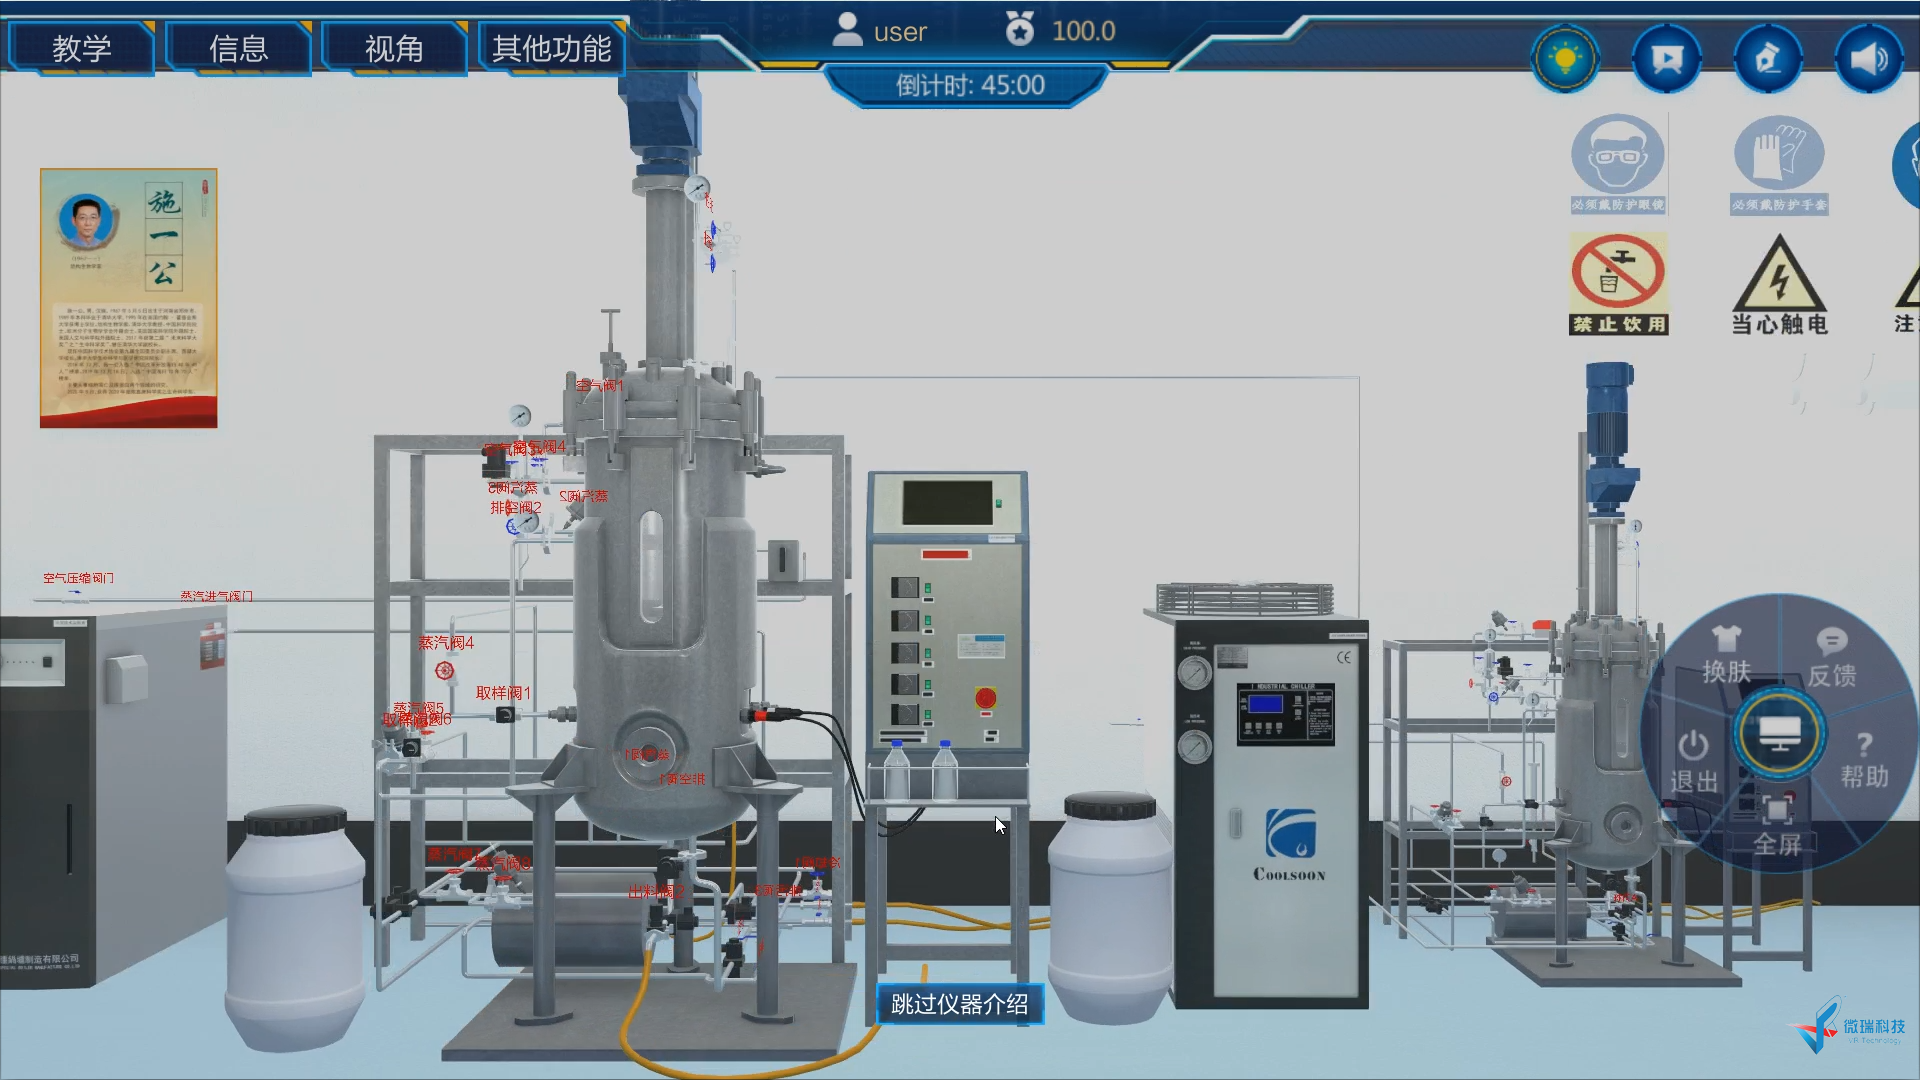This screenshot has width=1920, height=1080.
Task: Click the 跳过仪器介绍 button
Action: point(960,1004)
